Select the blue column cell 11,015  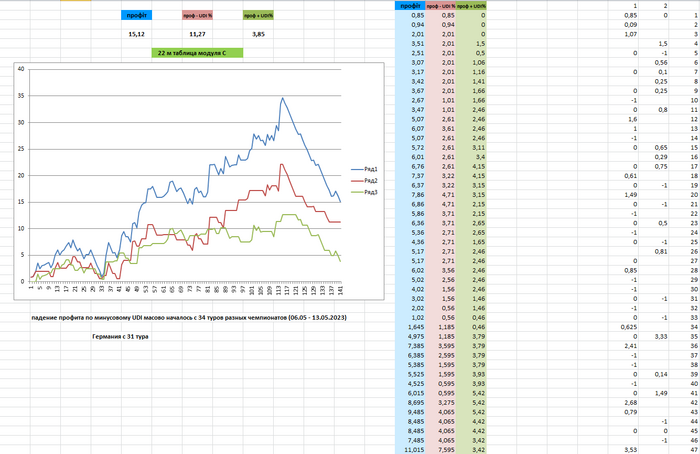[x=410, y=450]
